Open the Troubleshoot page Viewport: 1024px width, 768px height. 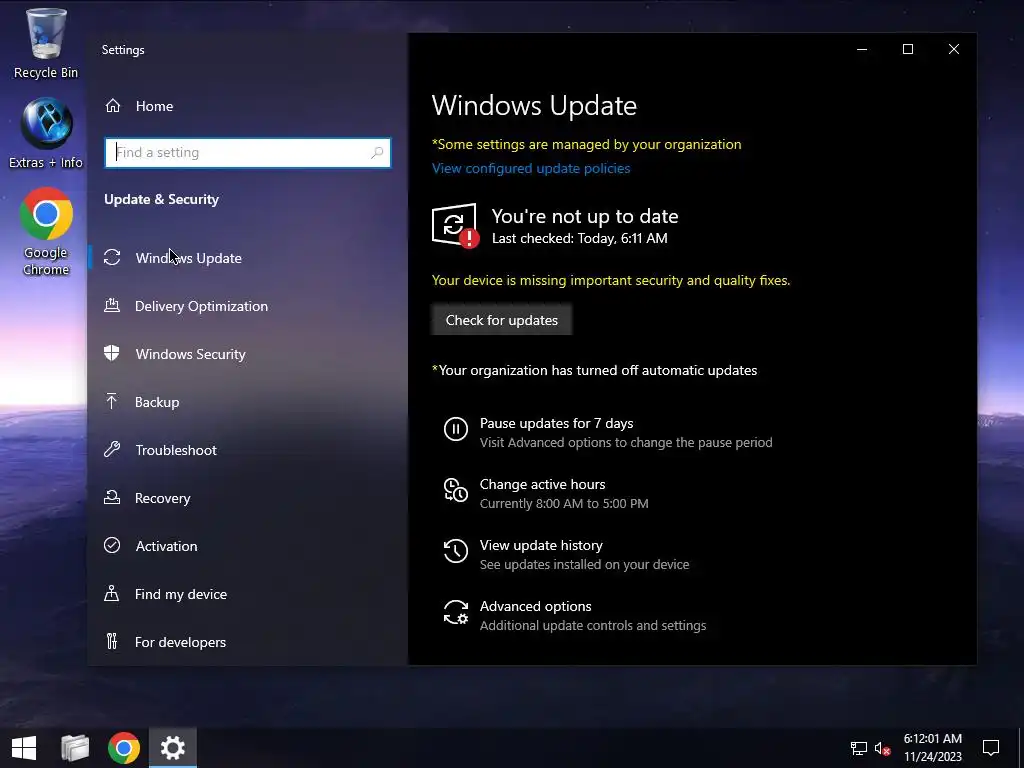[248, 450]
